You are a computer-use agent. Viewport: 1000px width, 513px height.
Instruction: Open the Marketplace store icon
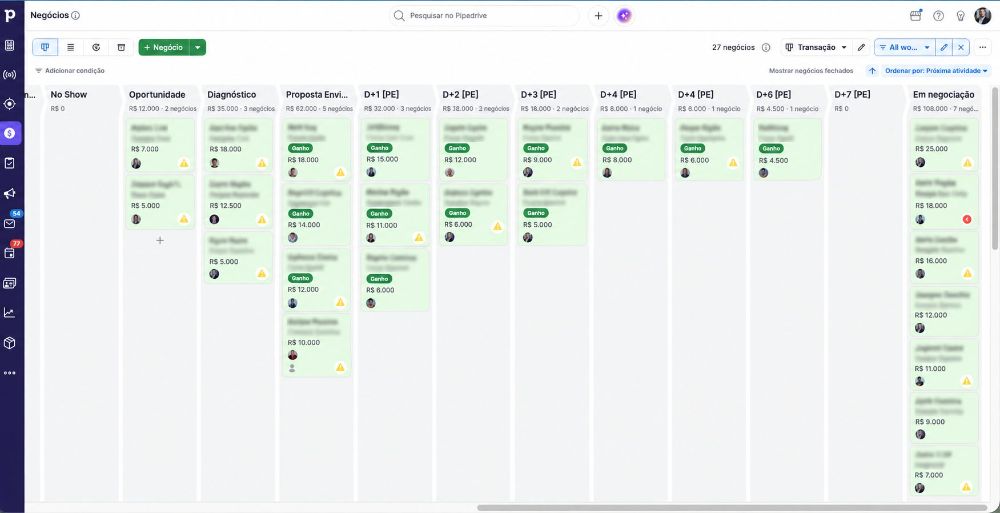click(916, 16)
